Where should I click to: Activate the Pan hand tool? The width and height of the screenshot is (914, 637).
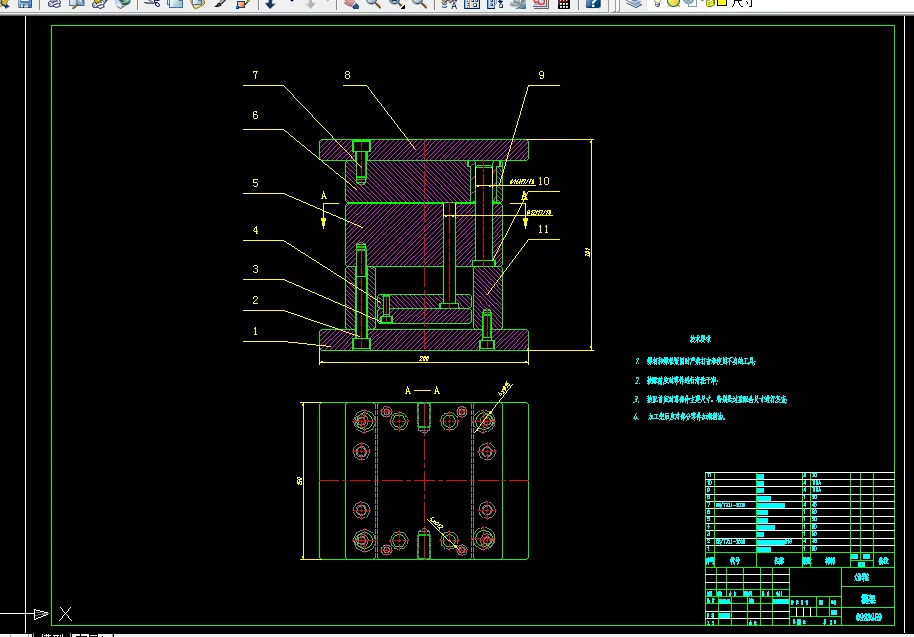tap(351, 3)
